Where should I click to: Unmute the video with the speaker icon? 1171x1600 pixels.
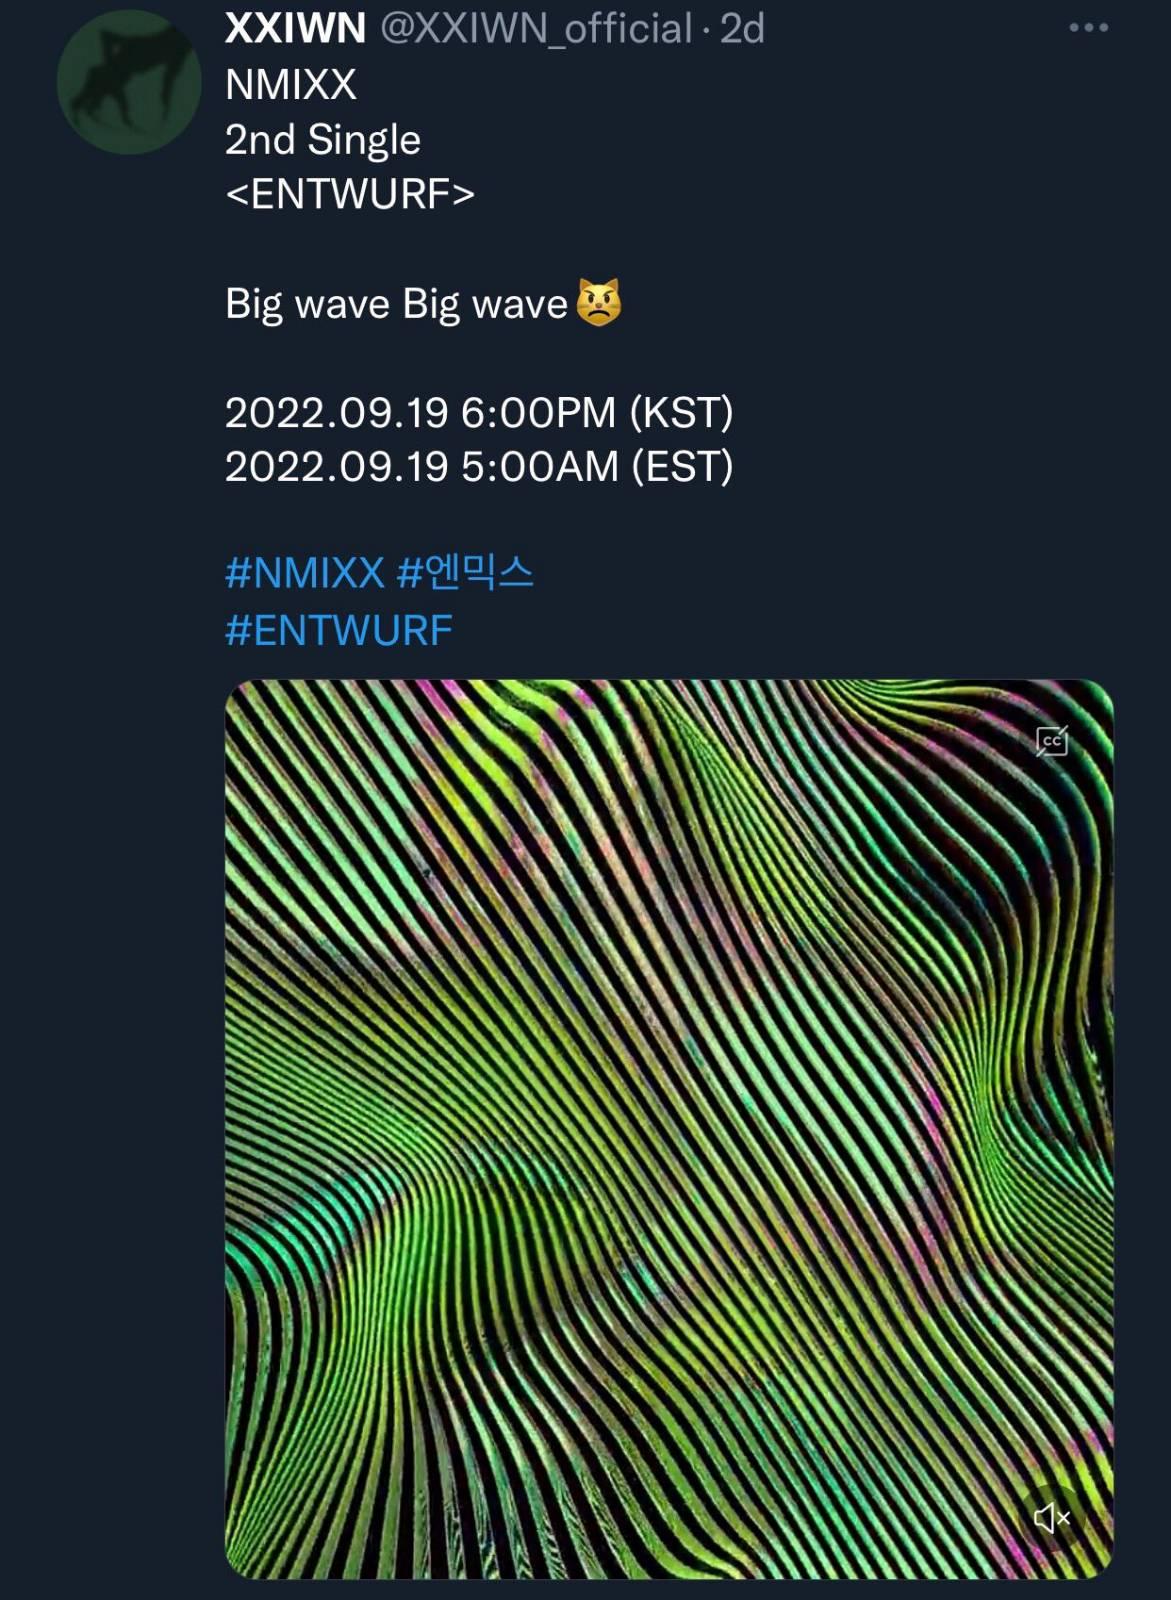1051,1519
